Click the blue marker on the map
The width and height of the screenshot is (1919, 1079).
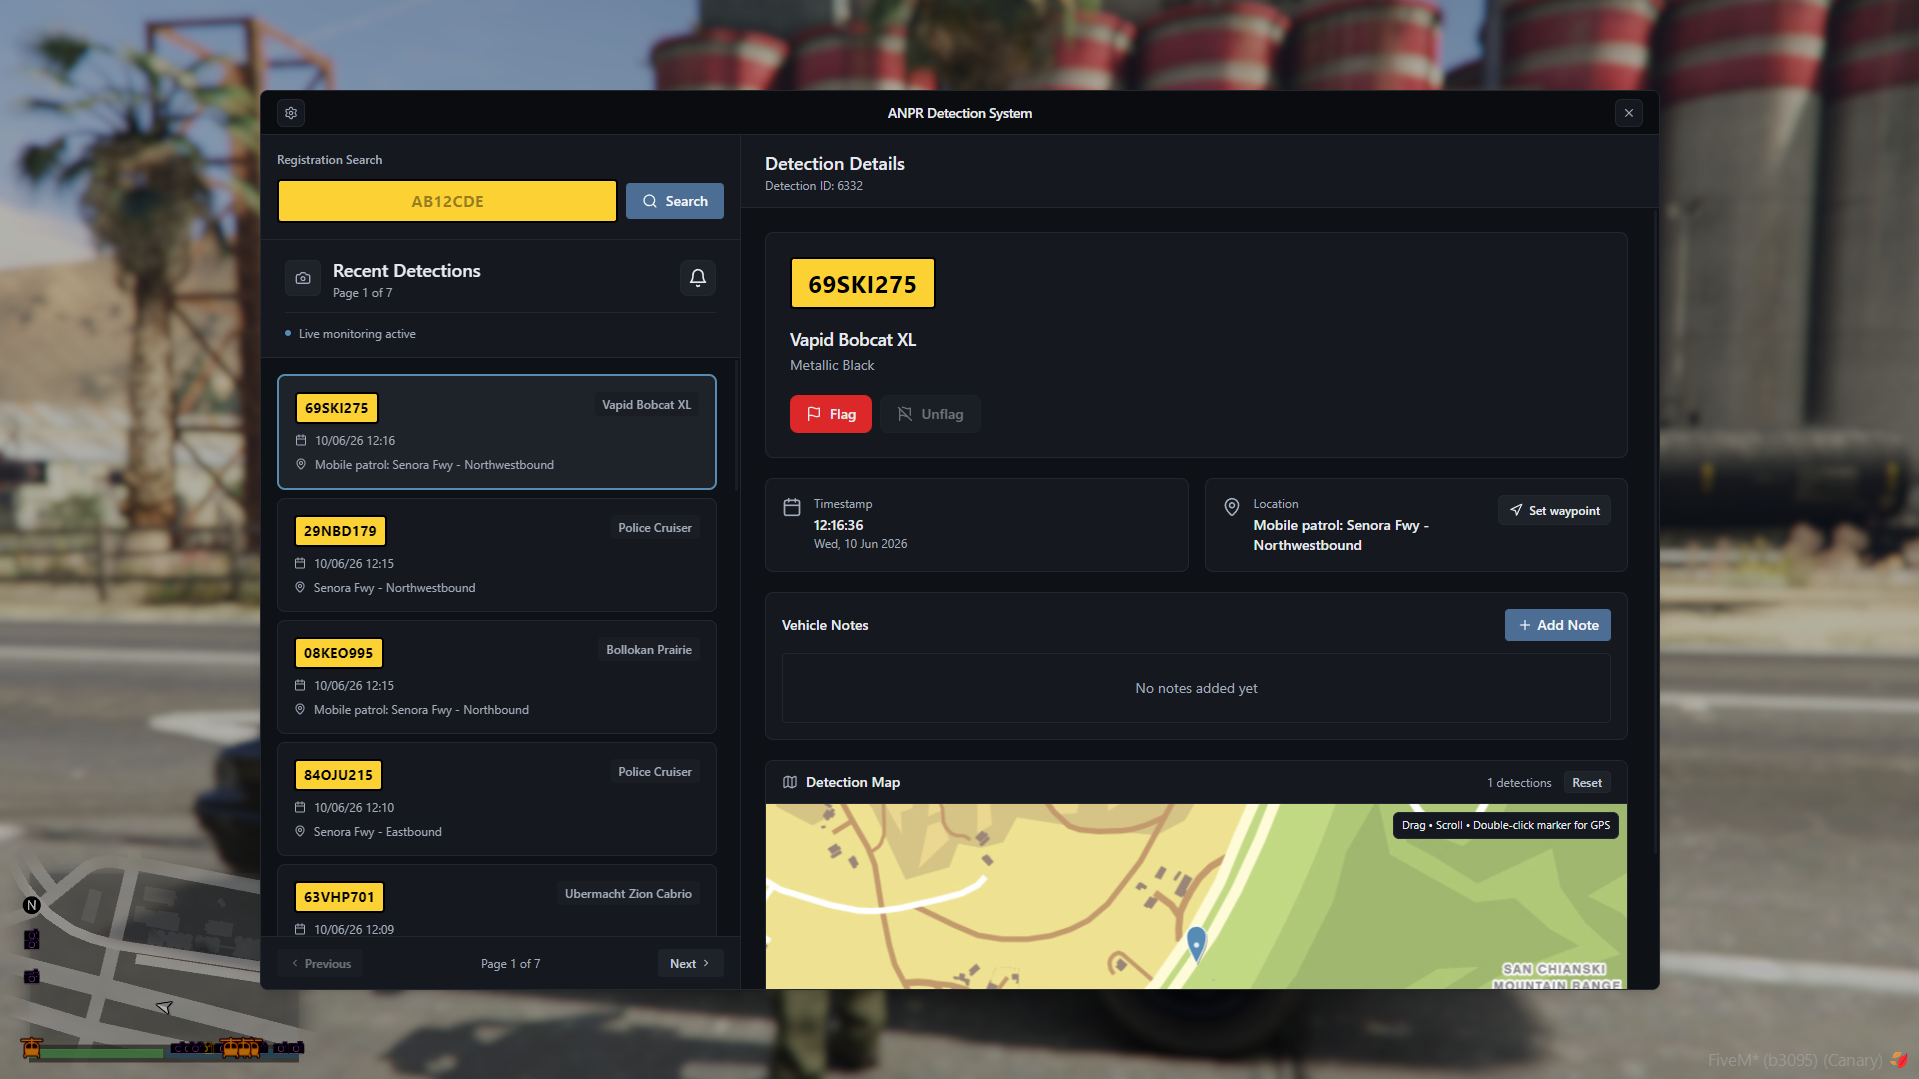click(x=1196, y=943)
